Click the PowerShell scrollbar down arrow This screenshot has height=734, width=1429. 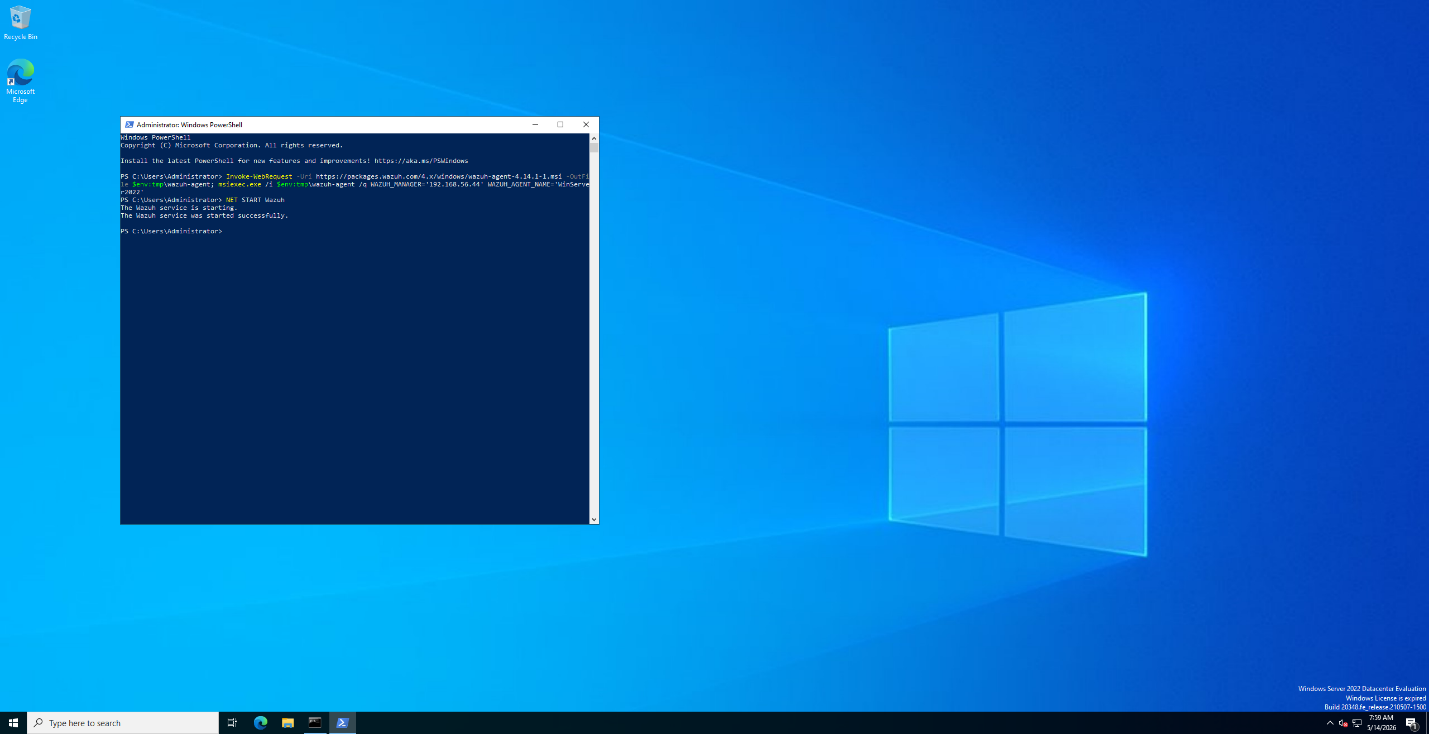click(x=594, y=519)
